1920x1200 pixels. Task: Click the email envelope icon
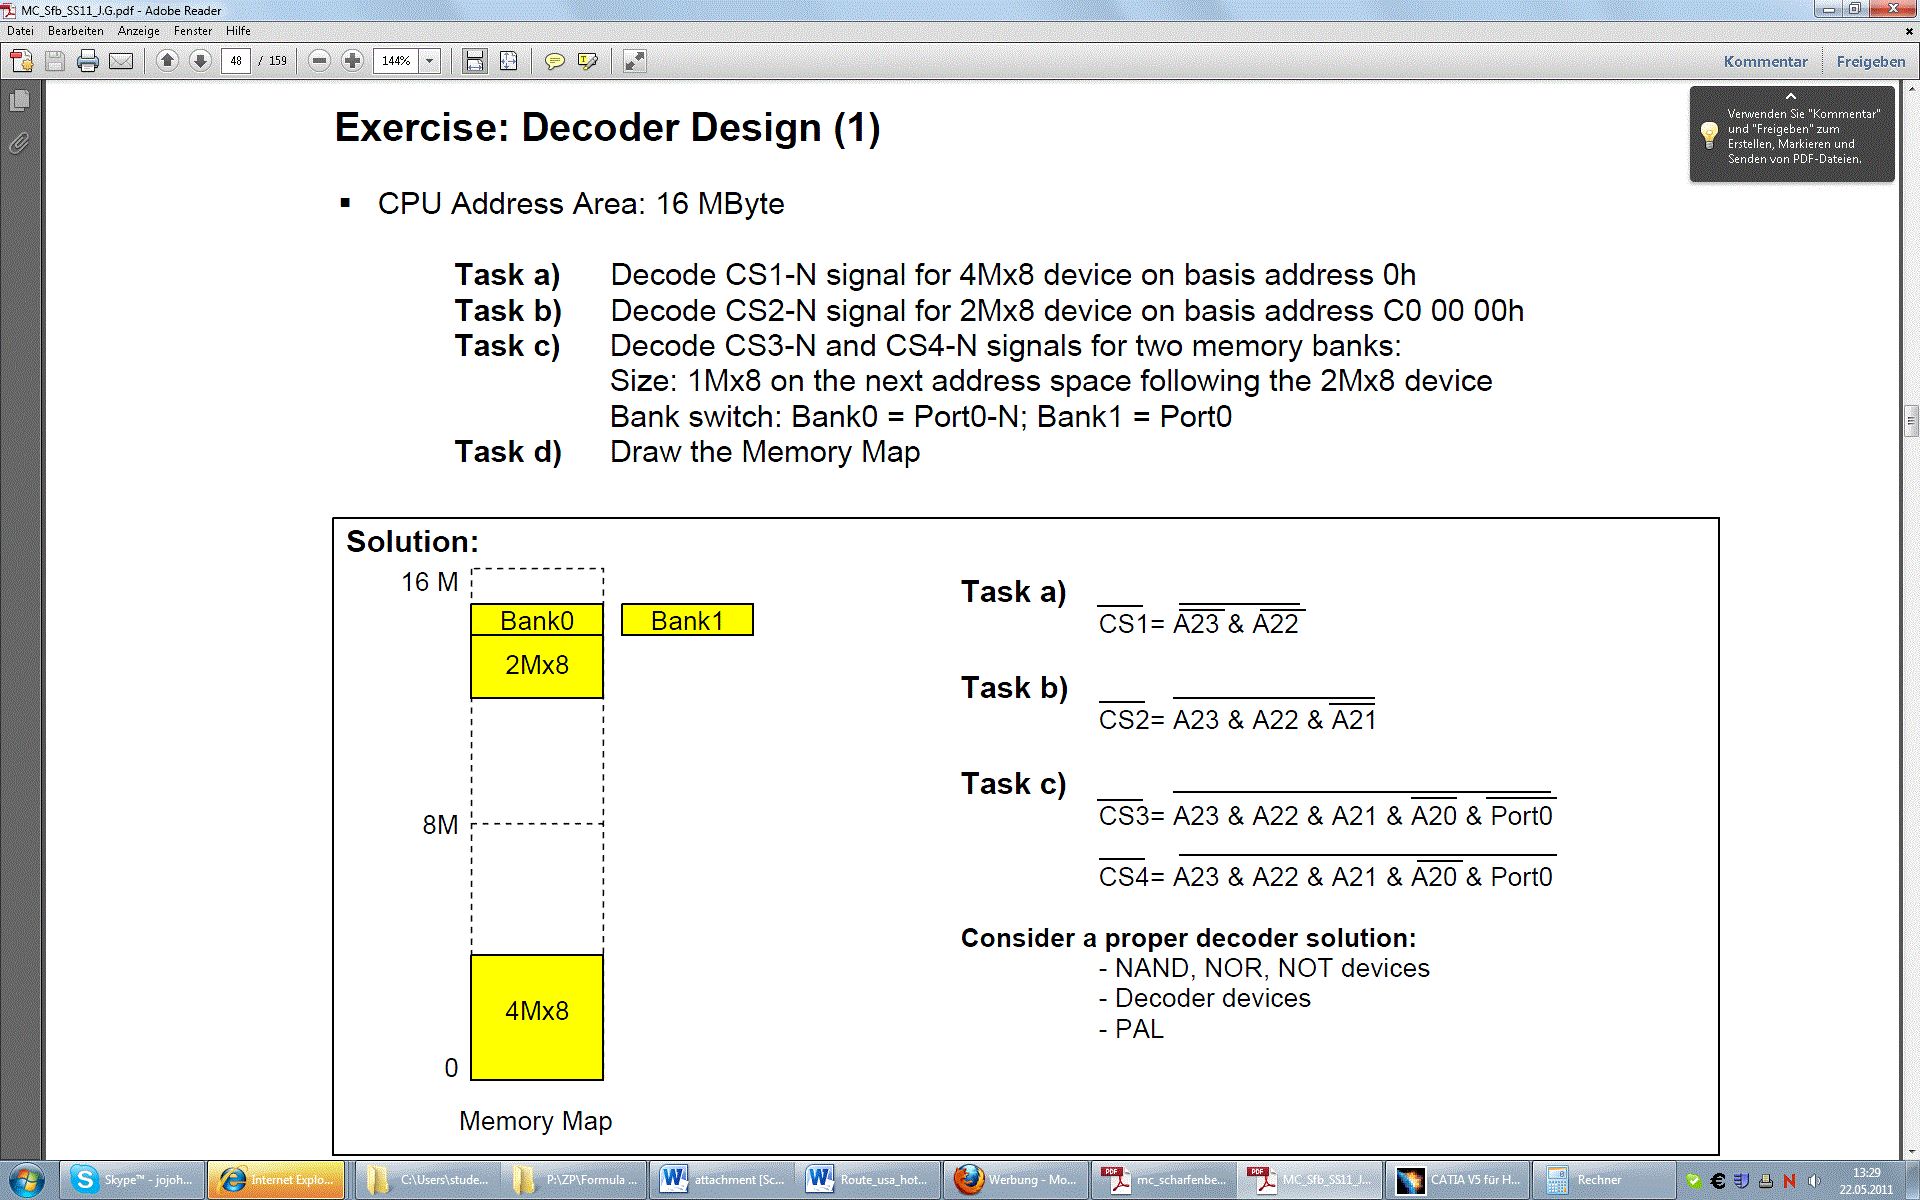(121, 61)
